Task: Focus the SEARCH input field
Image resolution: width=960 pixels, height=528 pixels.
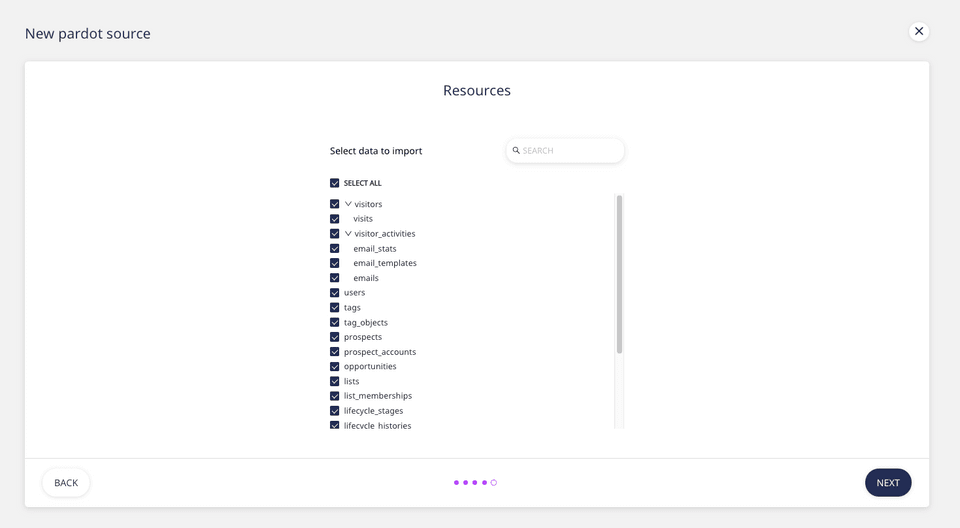Action: click(x=570, y=151)
